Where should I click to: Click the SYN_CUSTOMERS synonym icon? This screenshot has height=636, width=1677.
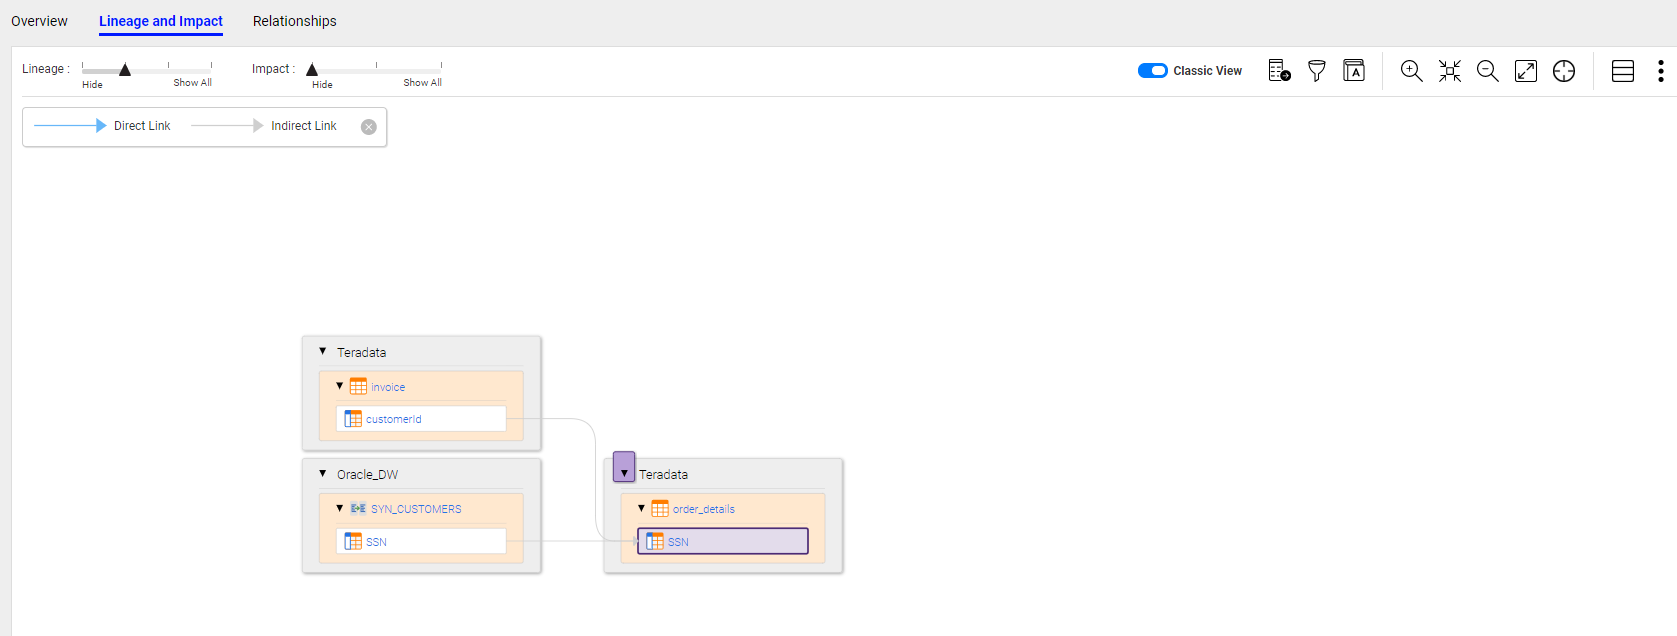[358, 508]
